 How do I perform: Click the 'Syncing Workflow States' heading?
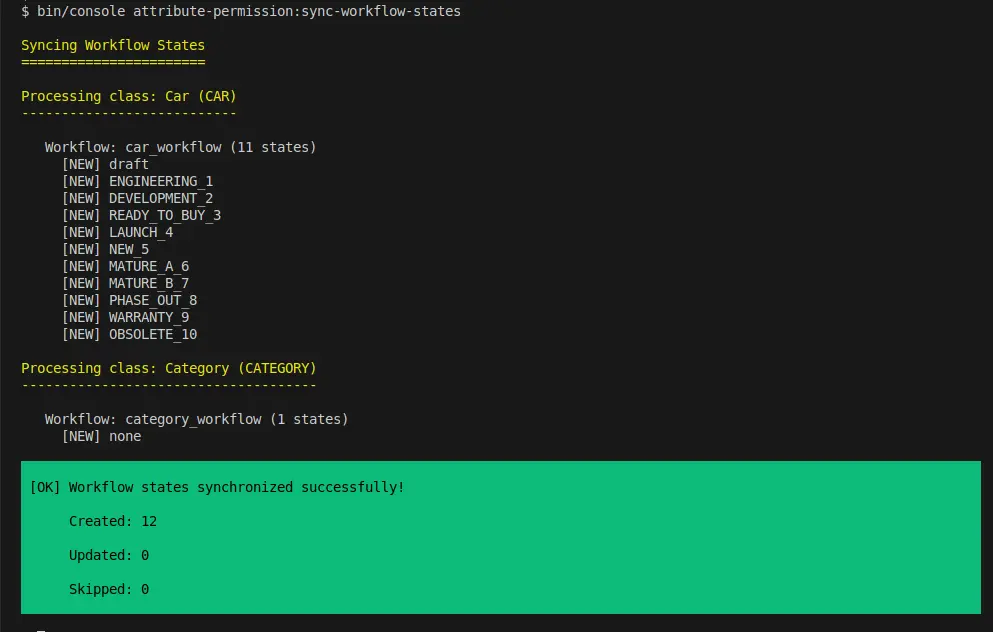click(x=113, y=46)
